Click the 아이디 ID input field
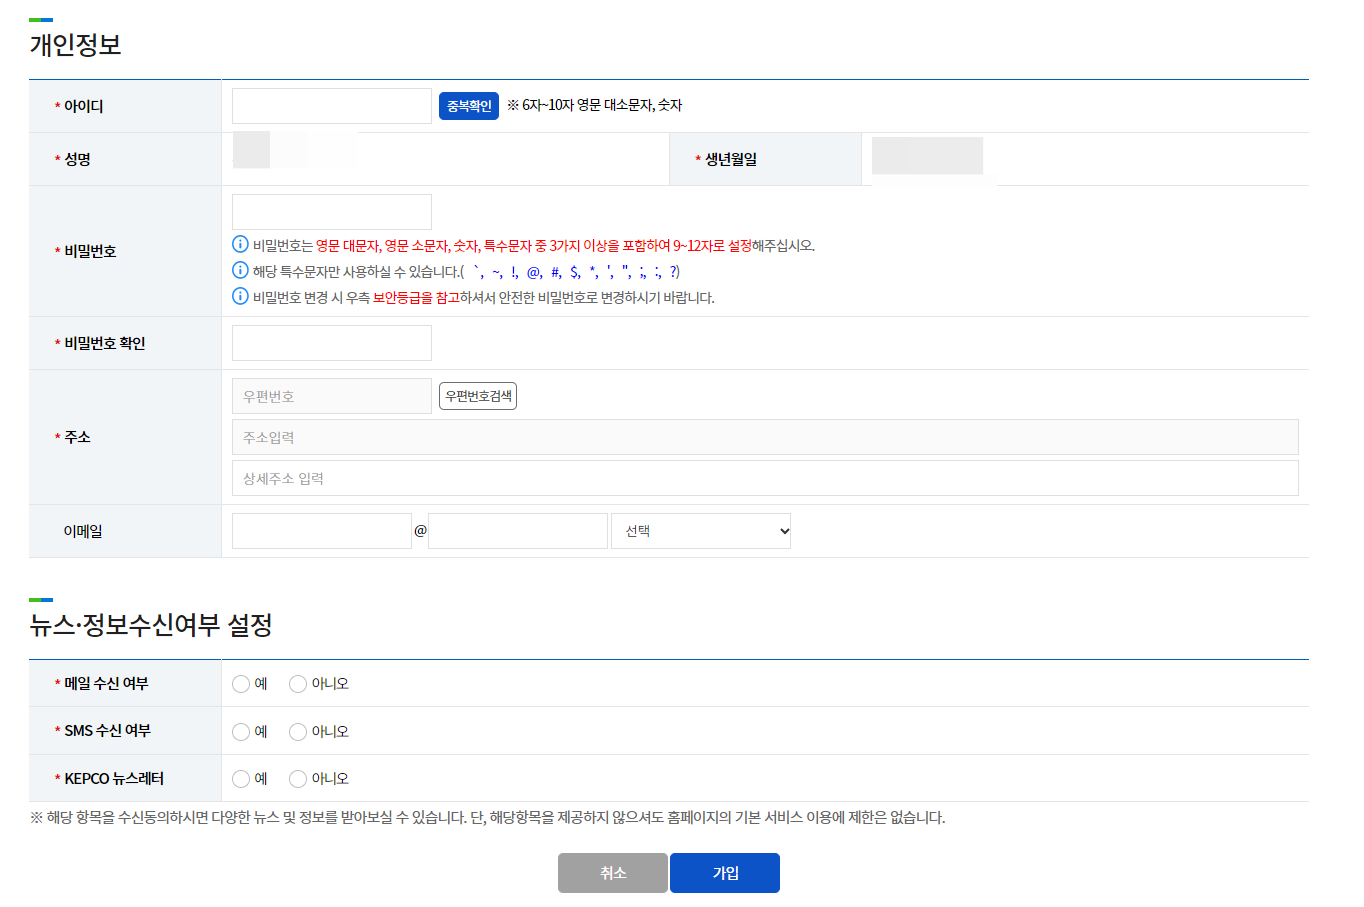1364x907 pixels. click(331, 106)
